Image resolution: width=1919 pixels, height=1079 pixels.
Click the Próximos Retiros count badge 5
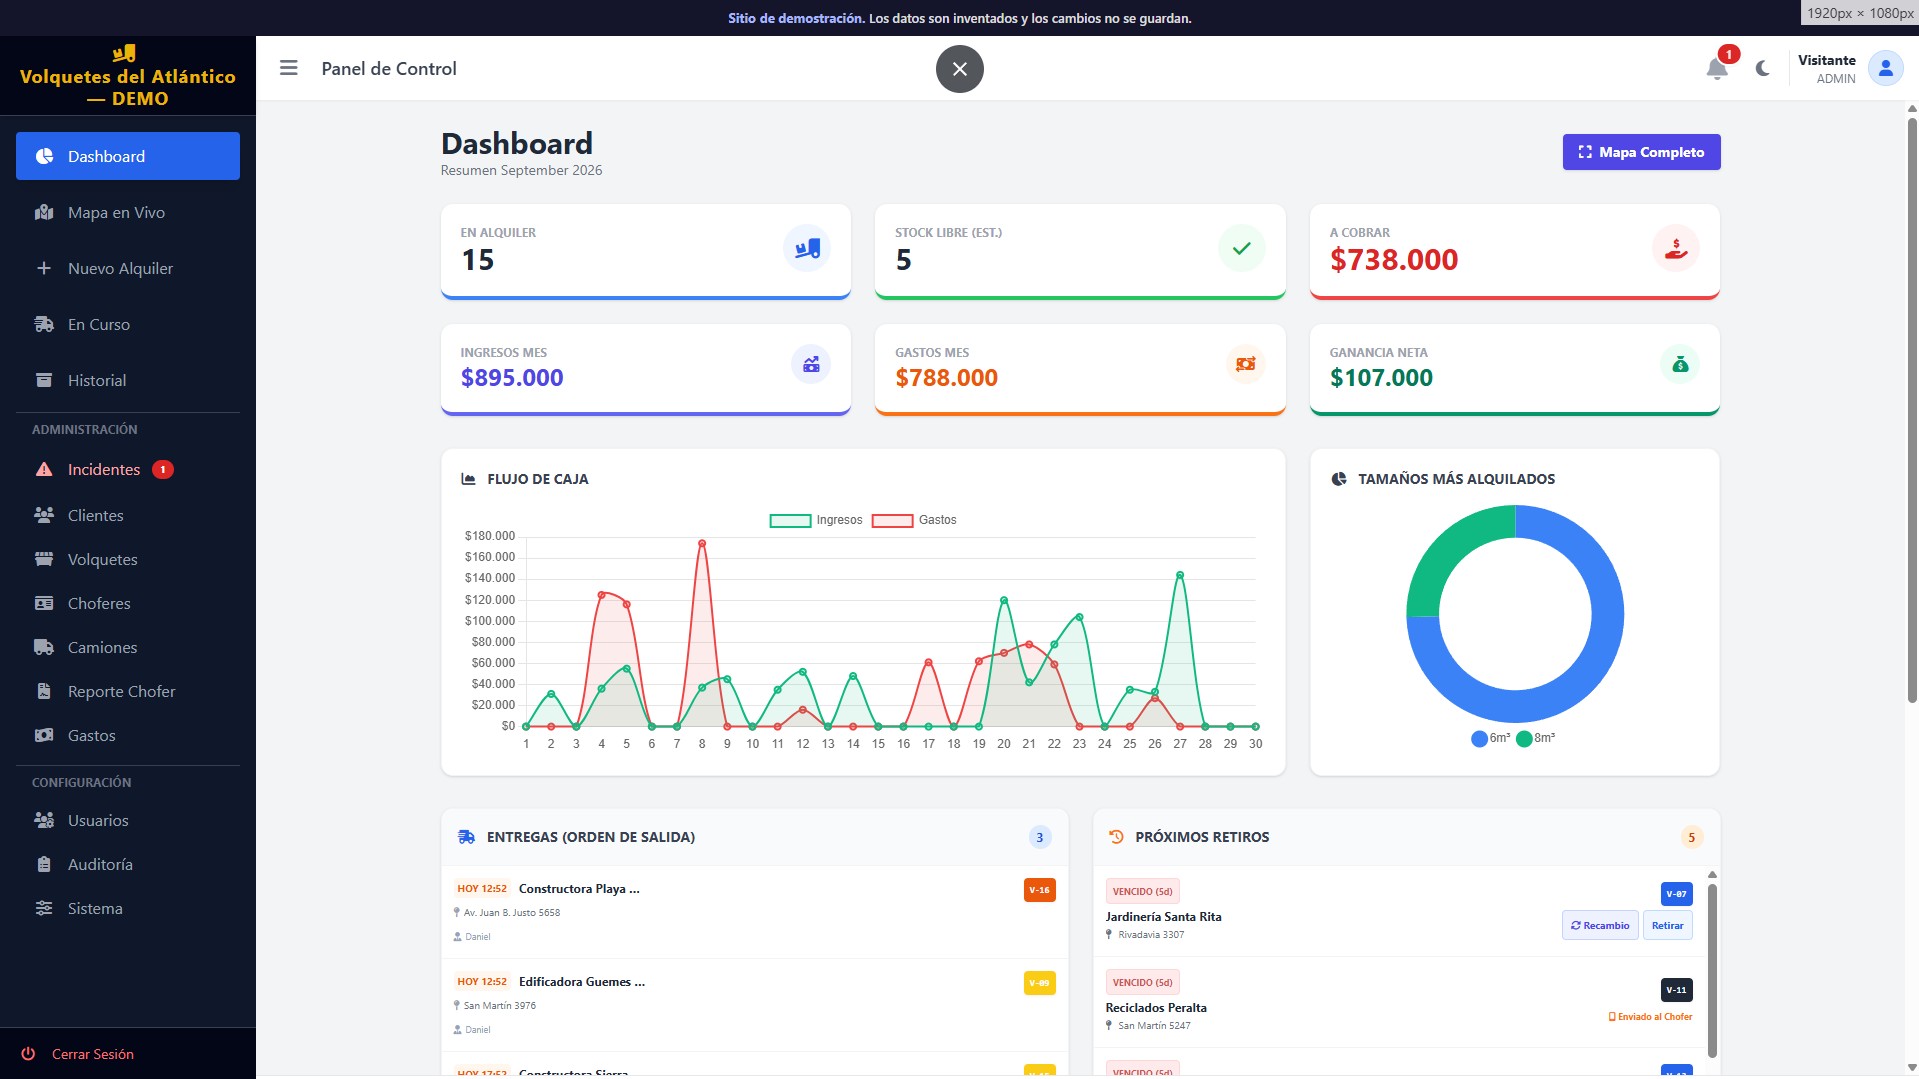coord(1692,837)
